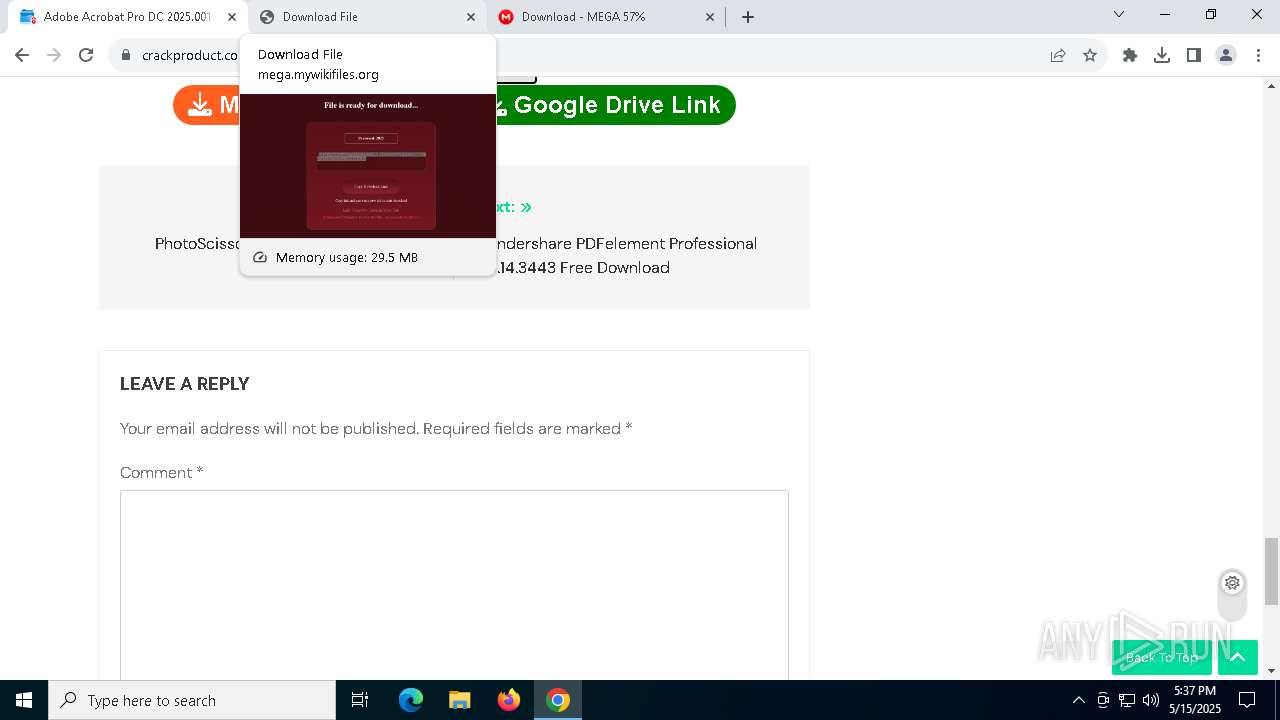Image resolution: width=1280 pixels, height=720 pixels.
Task: Click the 'LEAVE A REPLY' heading
Action: tap(185, 384)
